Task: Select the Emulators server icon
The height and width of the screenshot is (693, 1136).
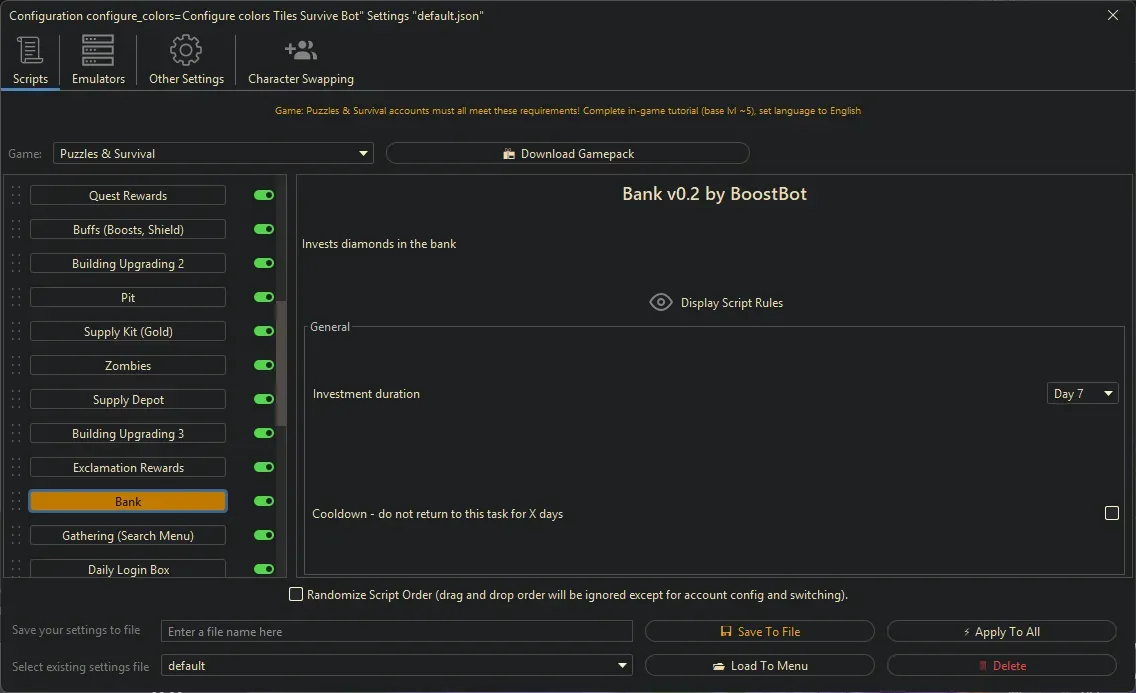Action: pos(96,50)
